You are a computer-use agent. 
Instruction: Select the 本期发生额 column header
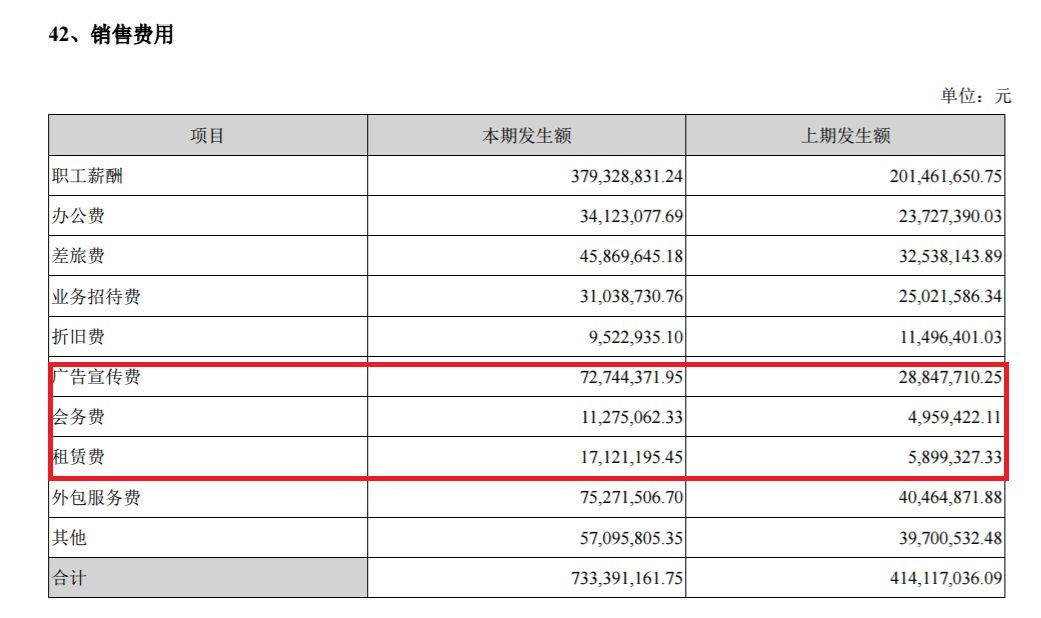point(527,136)
